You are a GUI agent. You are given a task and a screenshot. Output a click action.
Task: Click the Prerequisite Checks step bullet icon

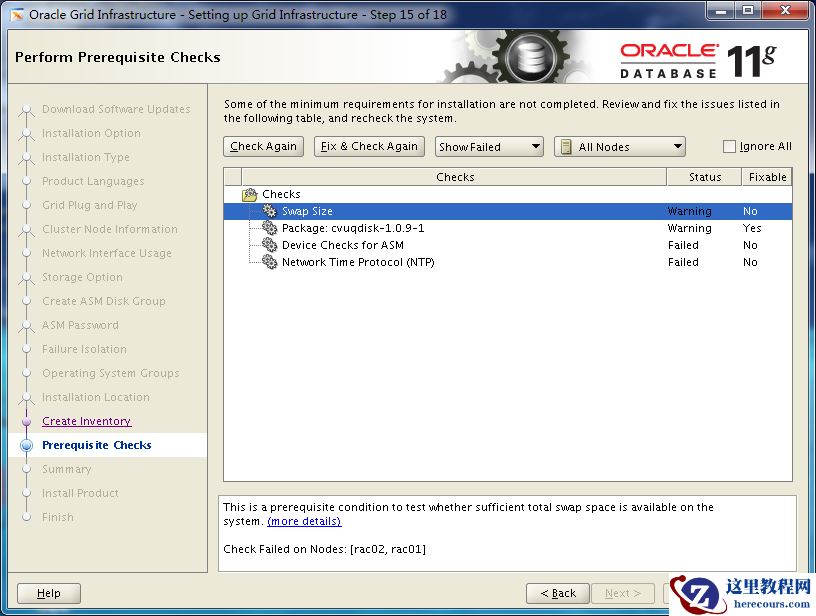pyautogui.click(x=26, y=445)
